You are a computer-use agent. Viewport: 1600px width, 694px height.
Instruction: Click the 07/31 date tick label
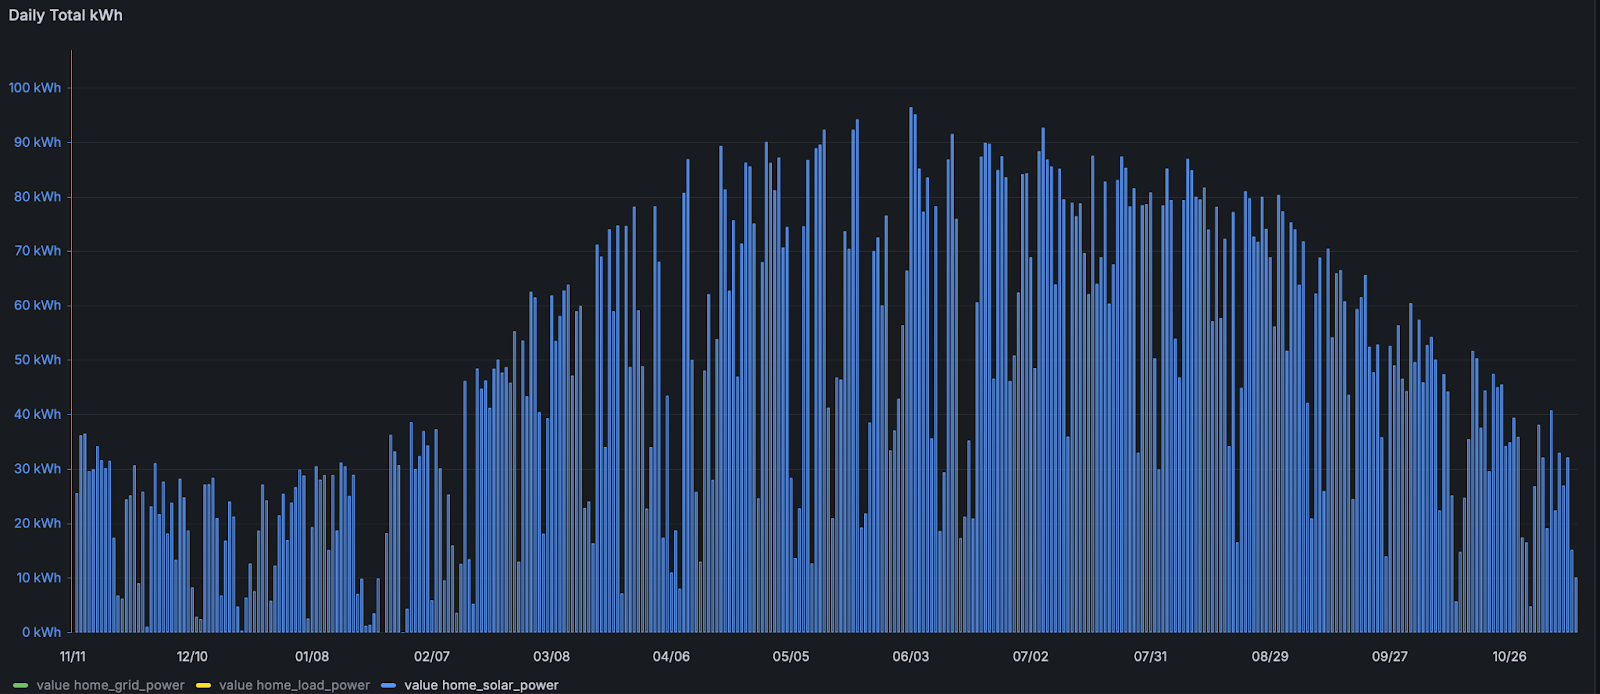[x=1150, y=657]
